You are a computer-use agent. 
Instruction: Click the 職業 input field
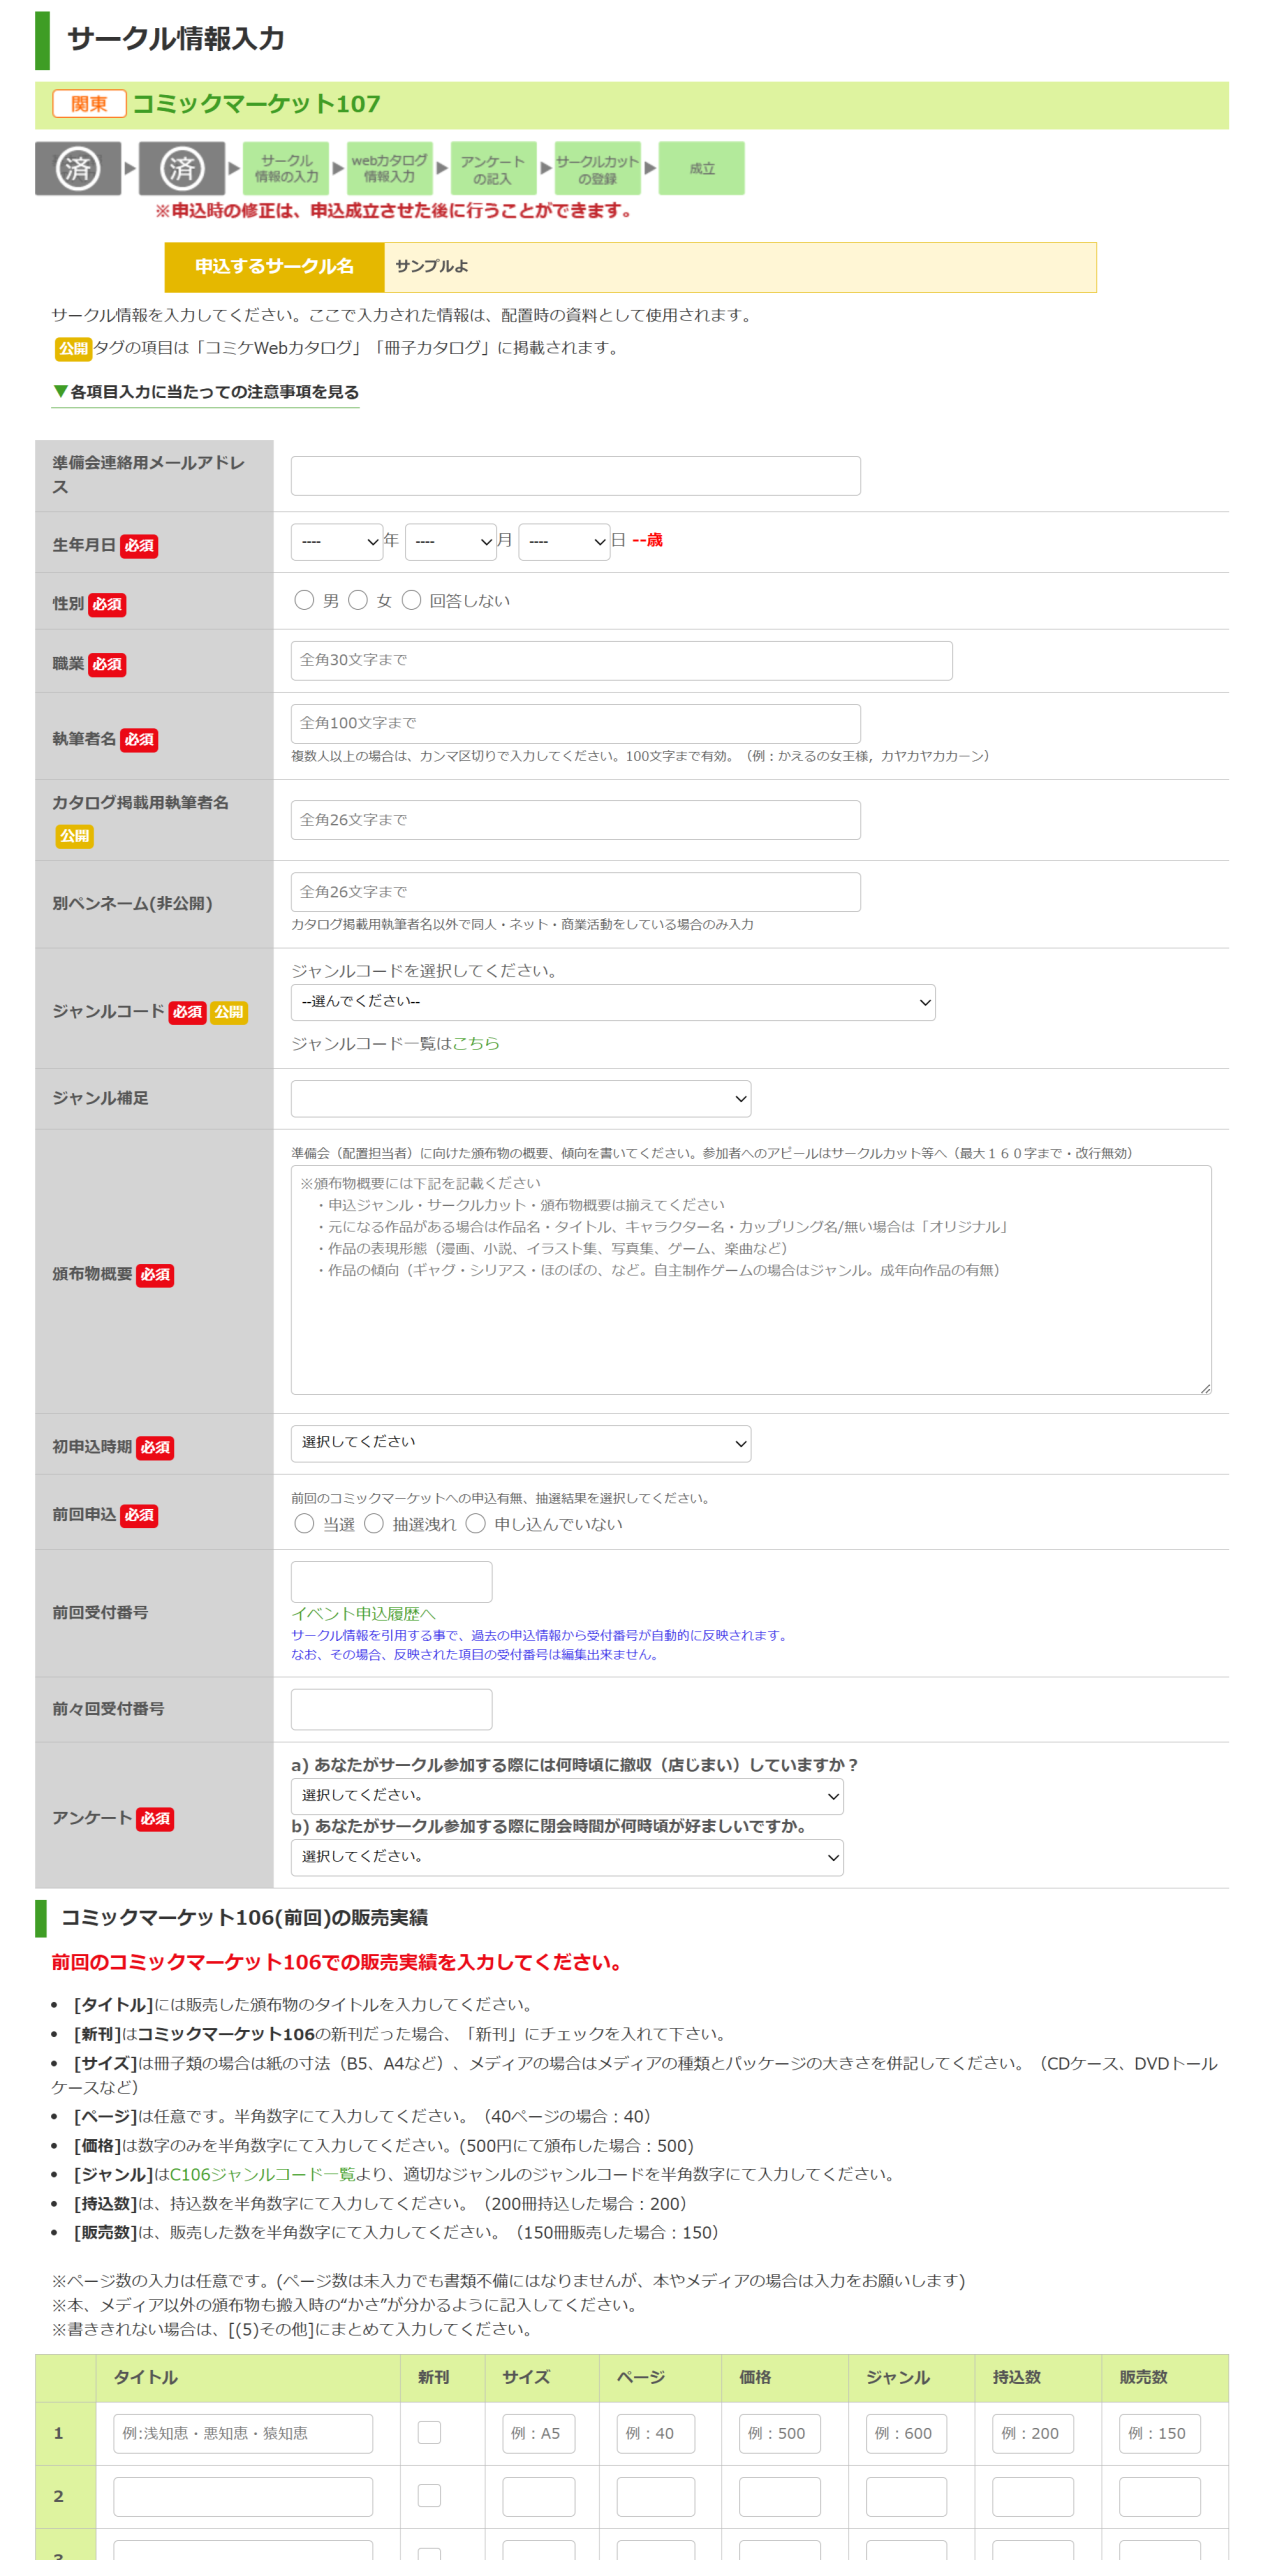[621, 660]
